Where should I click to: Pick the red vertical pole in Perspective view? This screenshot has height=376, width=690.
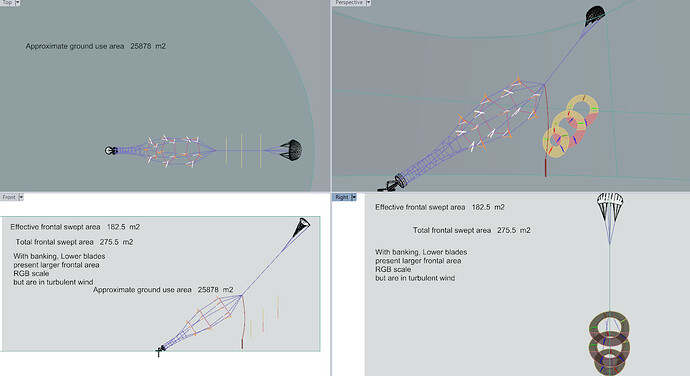(x=546, y=131)
